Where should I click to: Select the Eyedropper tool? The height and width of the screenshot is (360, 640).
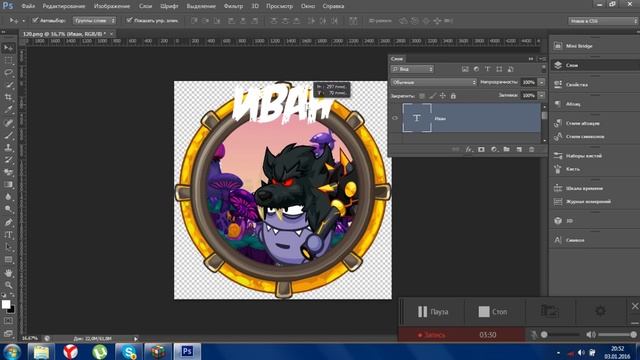click(x=8, y=109)
